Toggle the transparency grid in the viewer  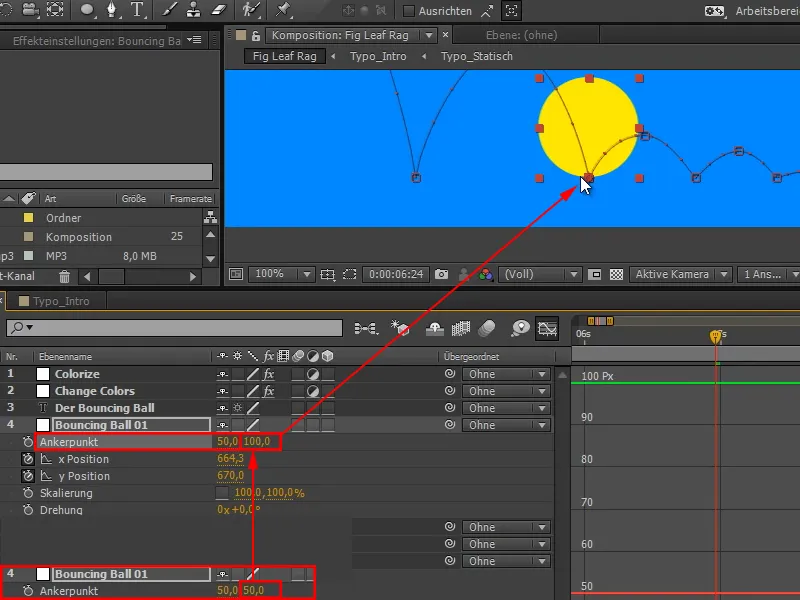click(617, 274)
